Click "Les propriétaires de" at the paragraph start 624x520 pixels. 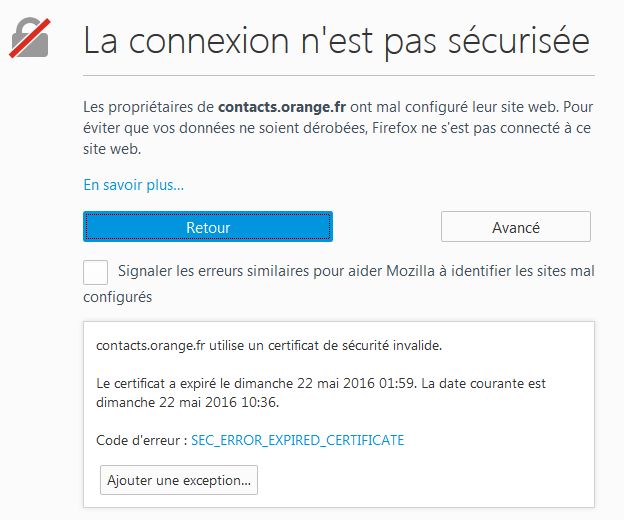pos(148,105)
